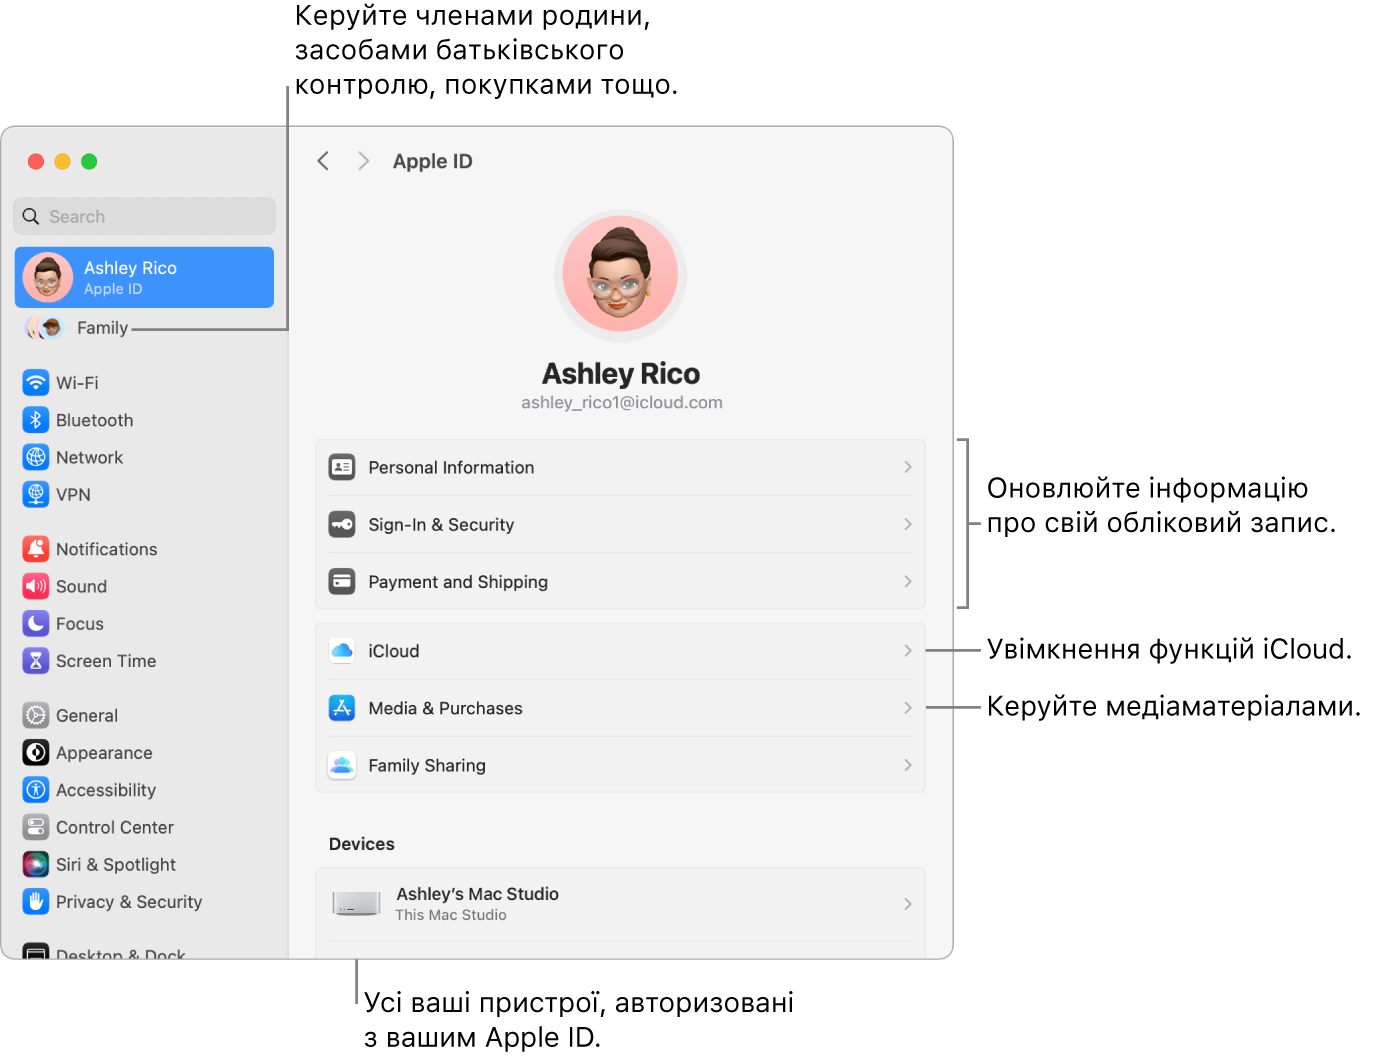Open Personal Information settings
1375x1059 pixels.
tap(620, 467)
